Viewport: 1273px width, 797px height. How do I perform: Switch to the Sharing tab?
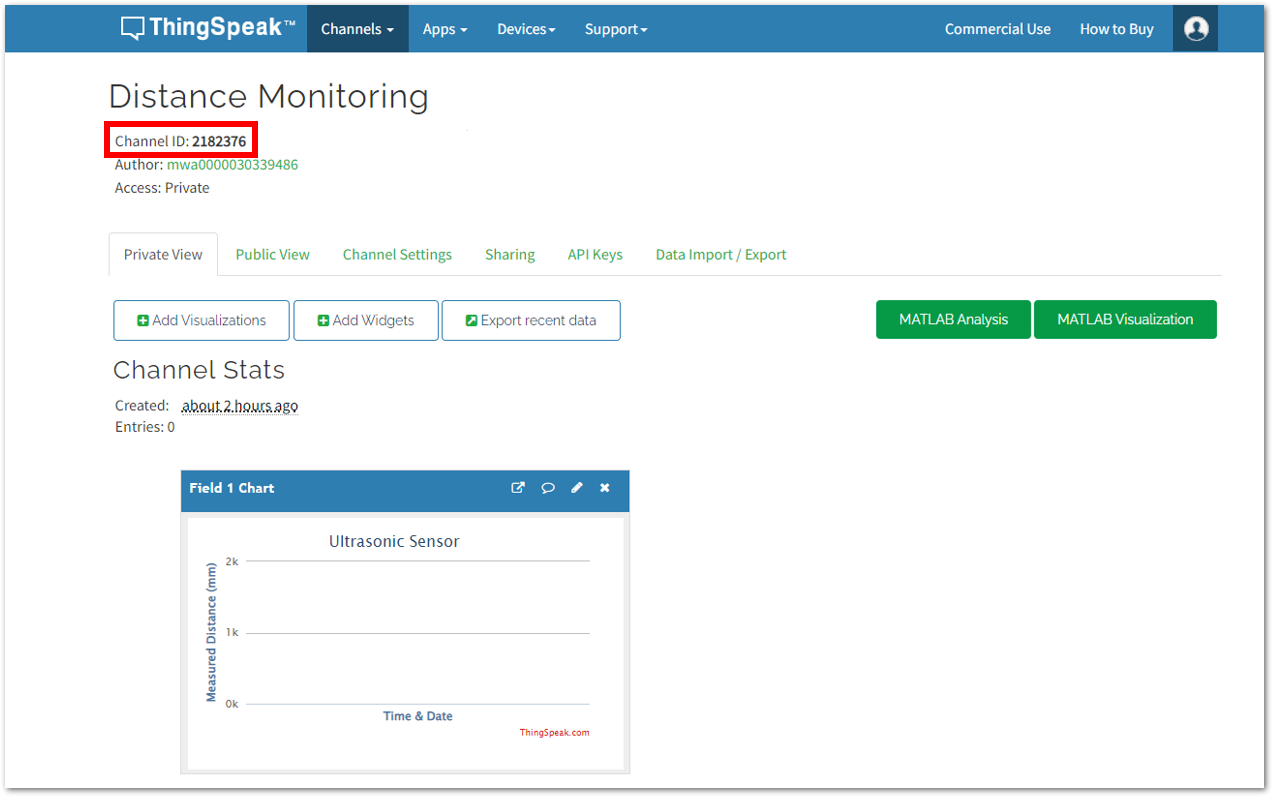(510, 254)
